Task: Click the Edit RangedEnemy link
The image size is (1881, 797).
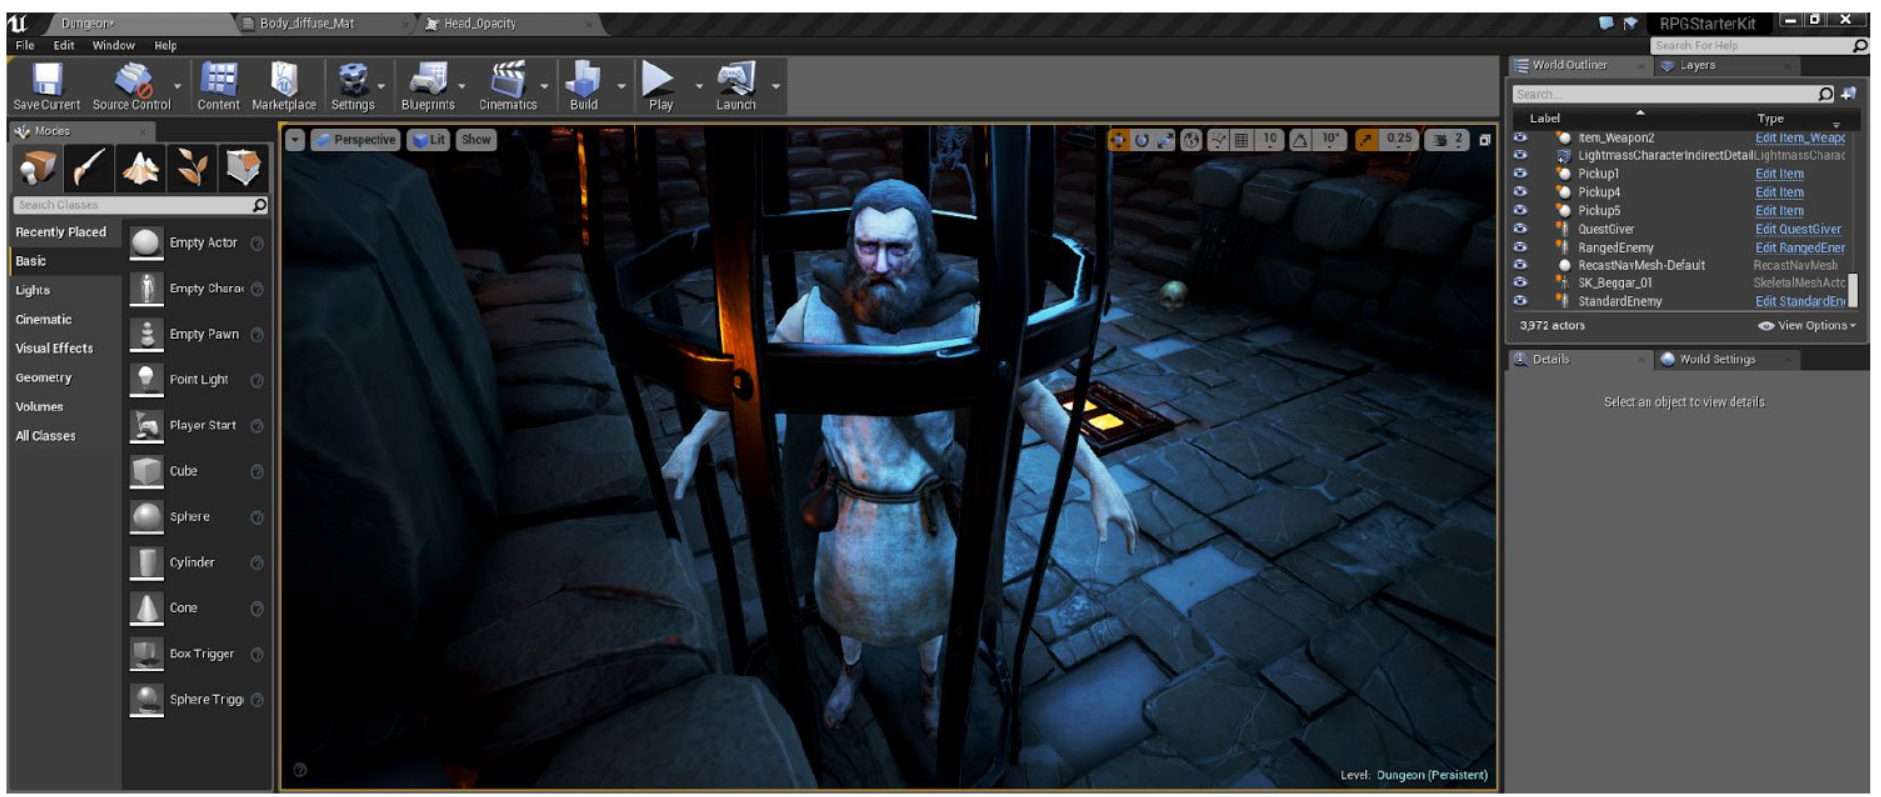Action: [1799, 248]
